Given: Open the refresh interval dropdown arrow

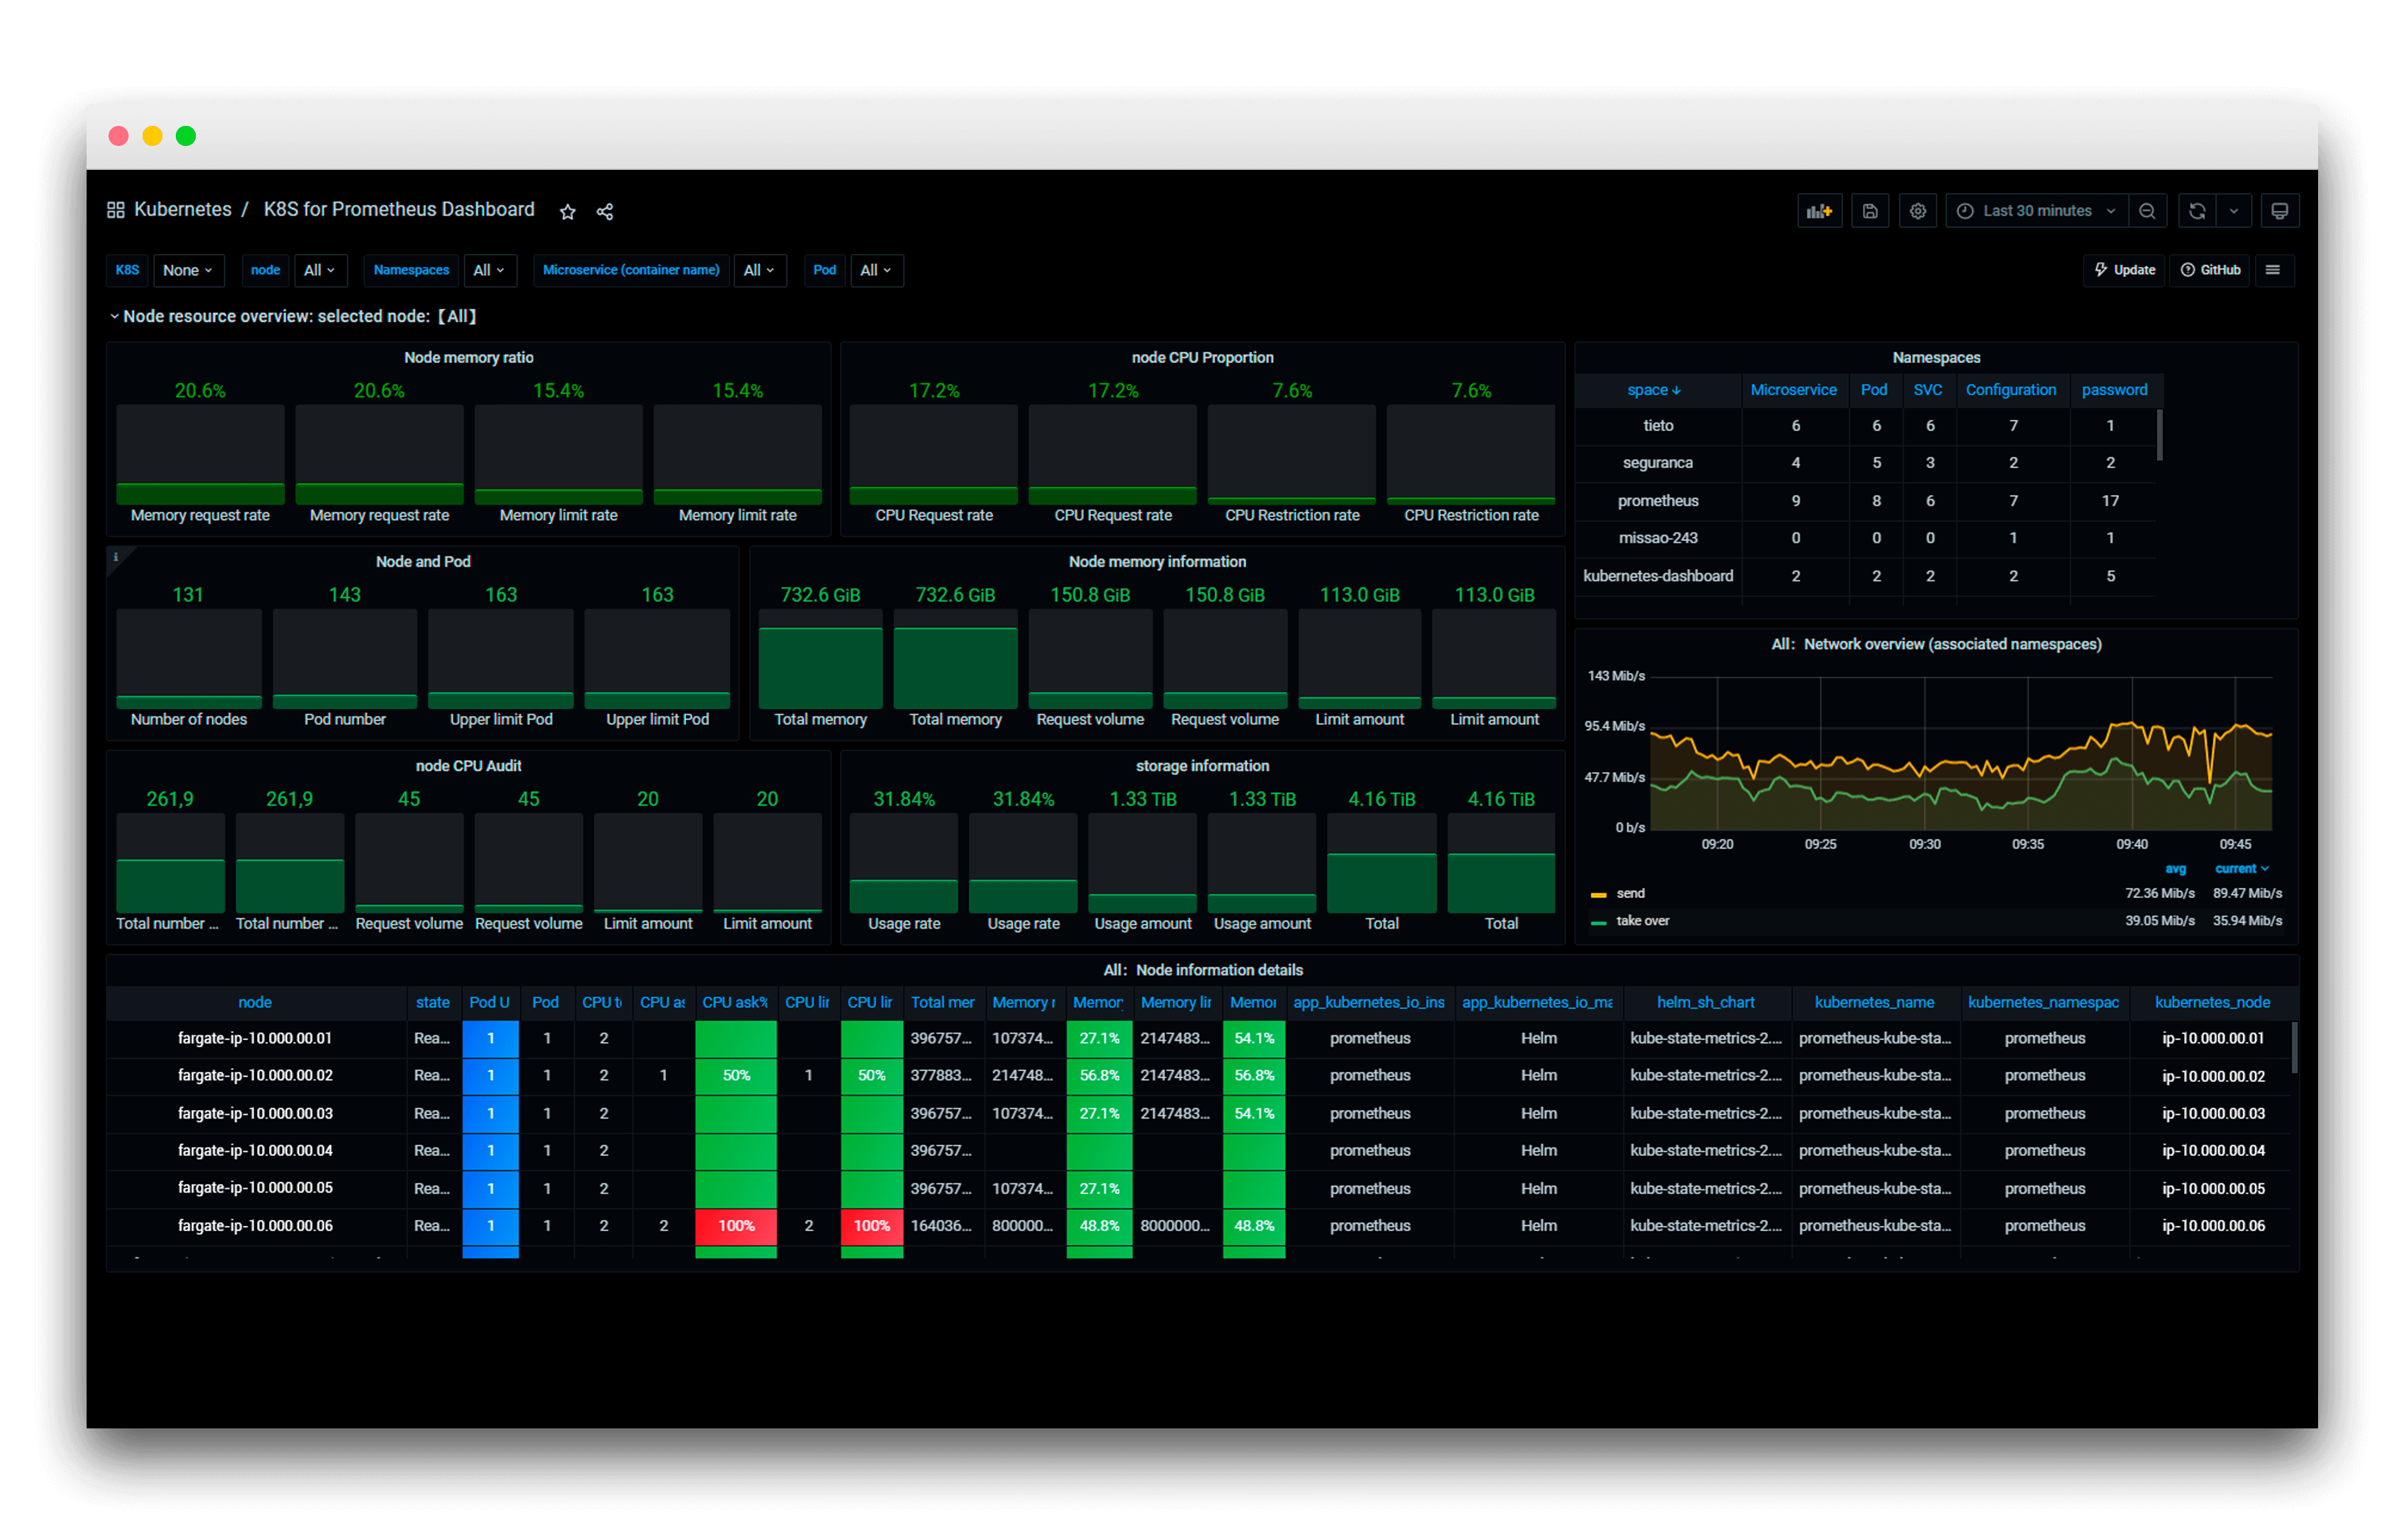Looking at the screenshot, I should coord(2234,211).
